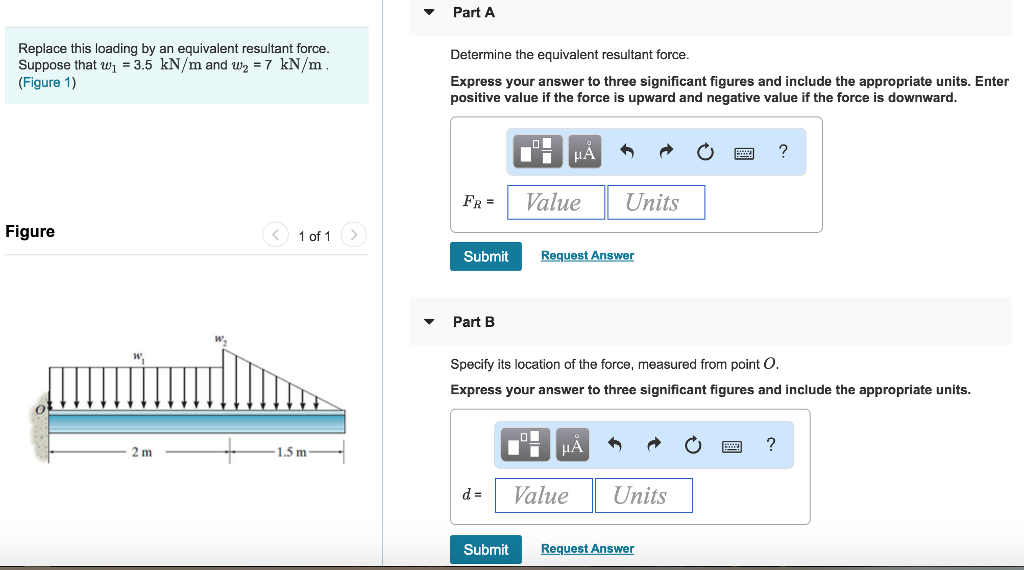1024x570 pixels.
Task: Open symbols (µÅ) menu in Part B
Action: [x=572, y=445]
